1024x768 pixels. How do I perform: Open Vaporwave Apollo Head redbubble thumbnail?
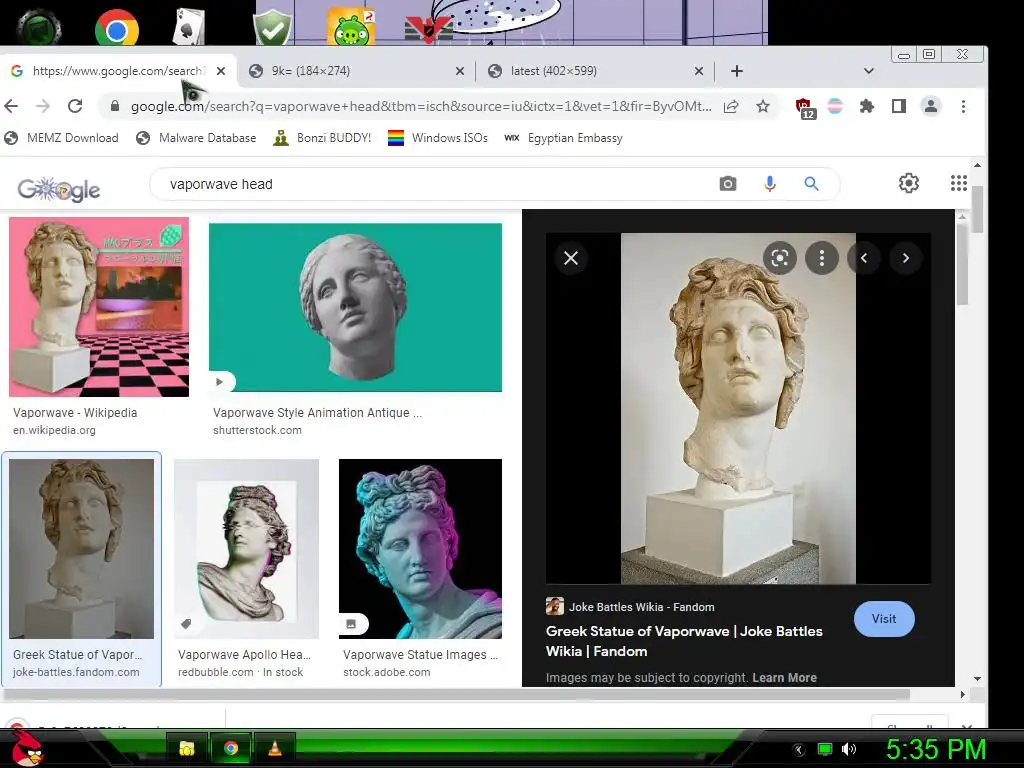(x=246, y=549)
